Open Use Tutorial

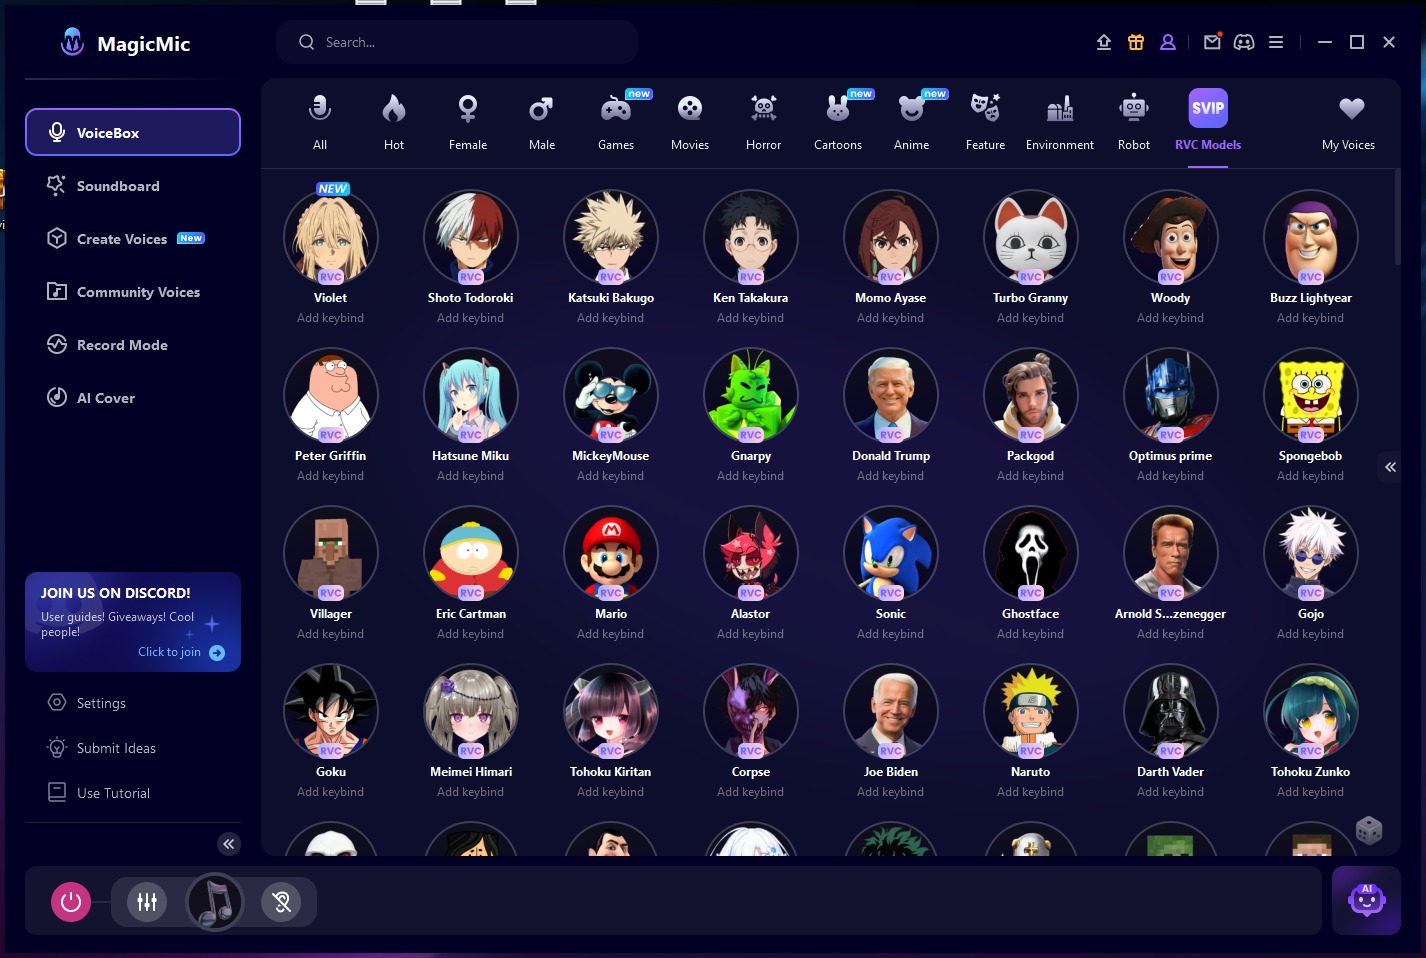99,793
